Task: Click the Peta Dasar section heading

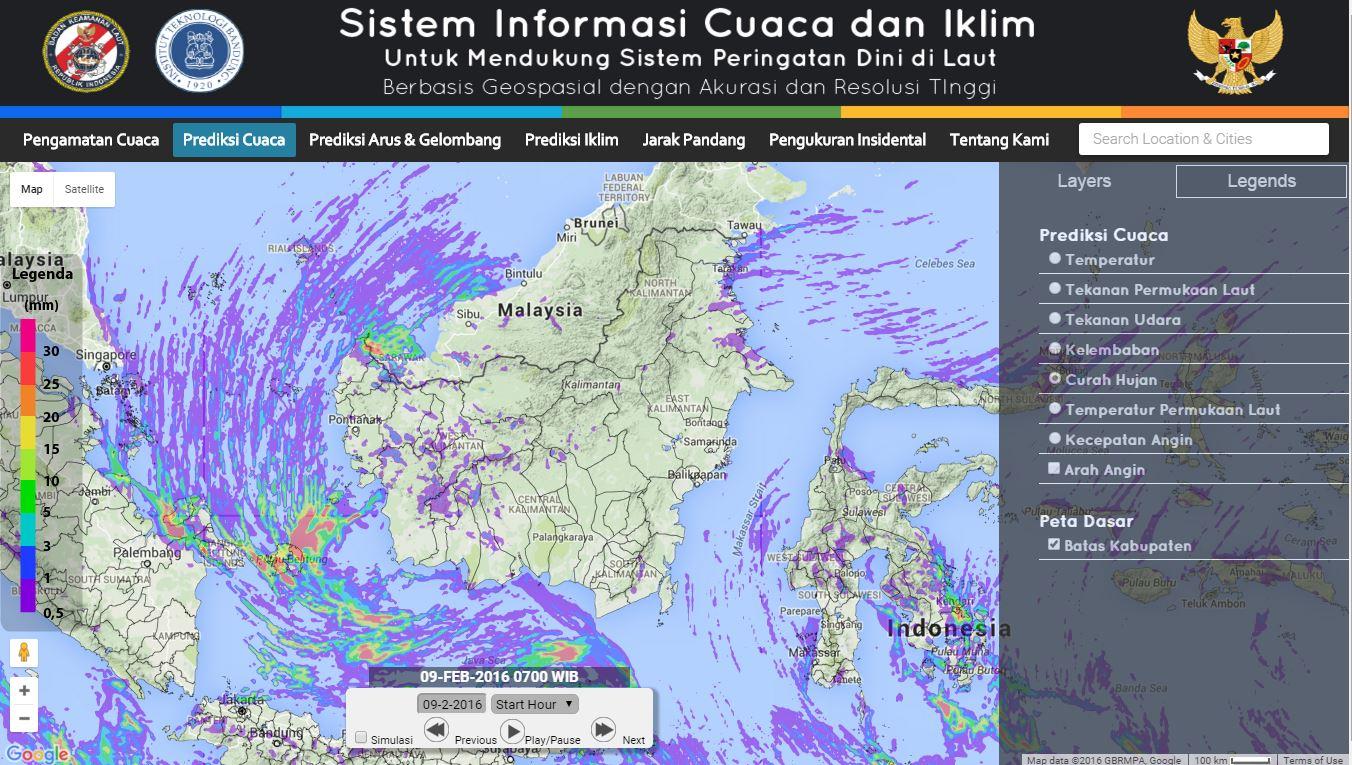Action: (1086, 521)
